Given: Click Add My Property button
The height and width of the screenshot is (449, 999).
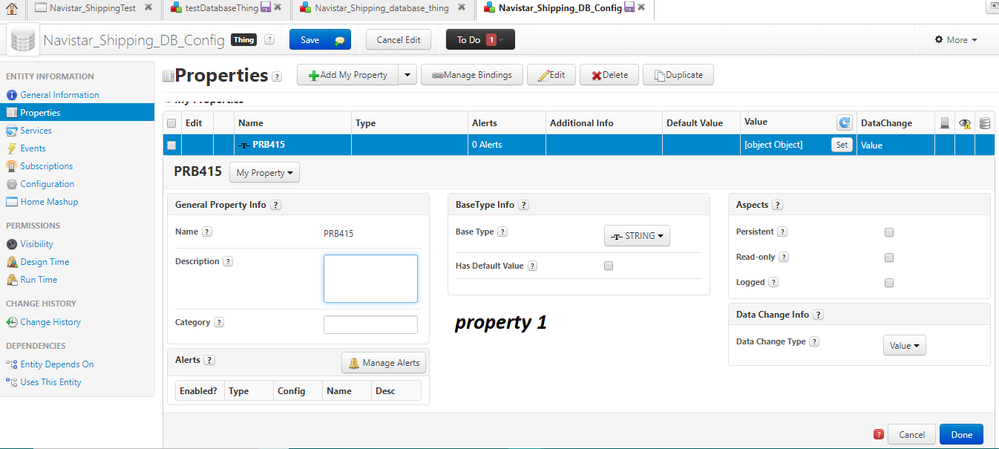Looking at the screenshot, I should point(348,75).
